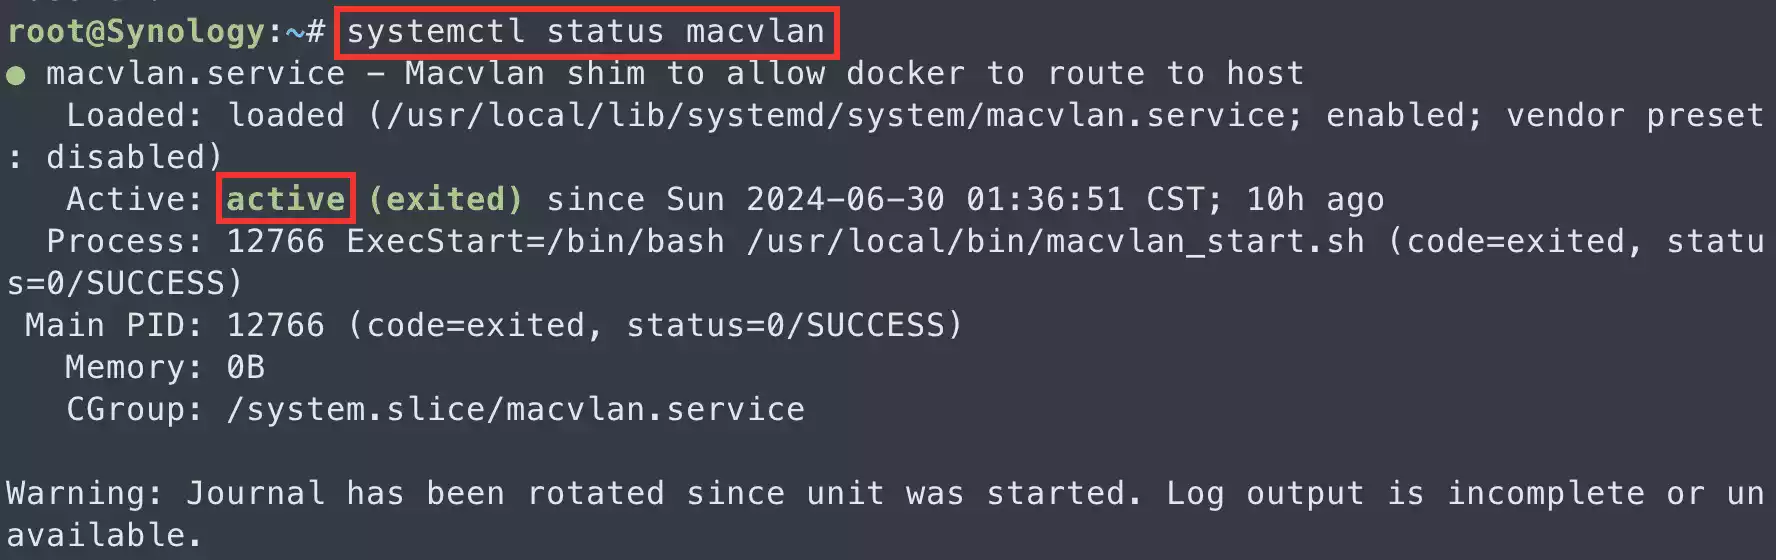Click the /system.slice/macvlan.service CGroup path

[x=515, y=410]
